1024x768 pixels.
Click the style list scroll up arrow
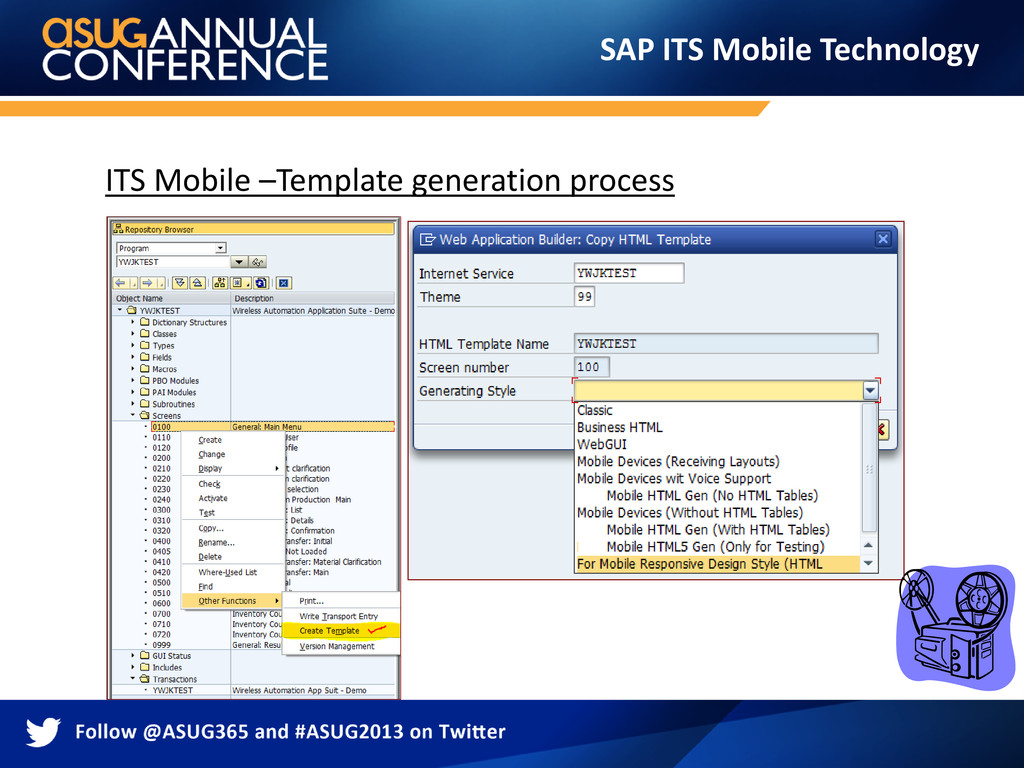[869, 545]
